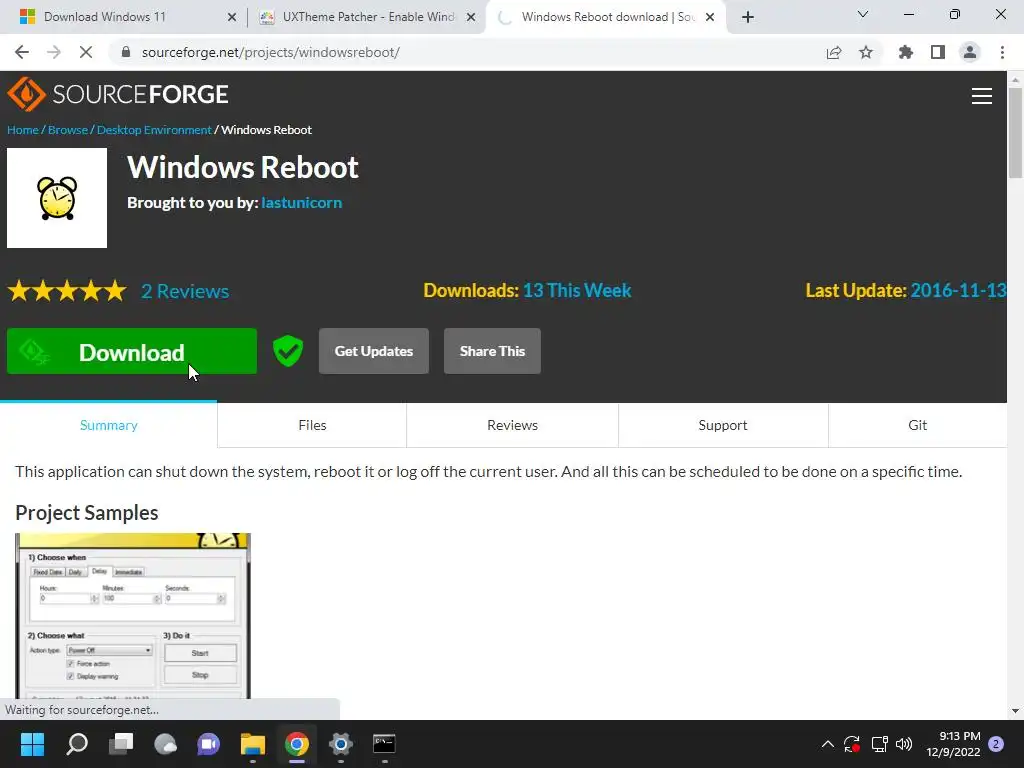The image size is (1024, 768).
Task: Stop loading the page
Action: 86,52
